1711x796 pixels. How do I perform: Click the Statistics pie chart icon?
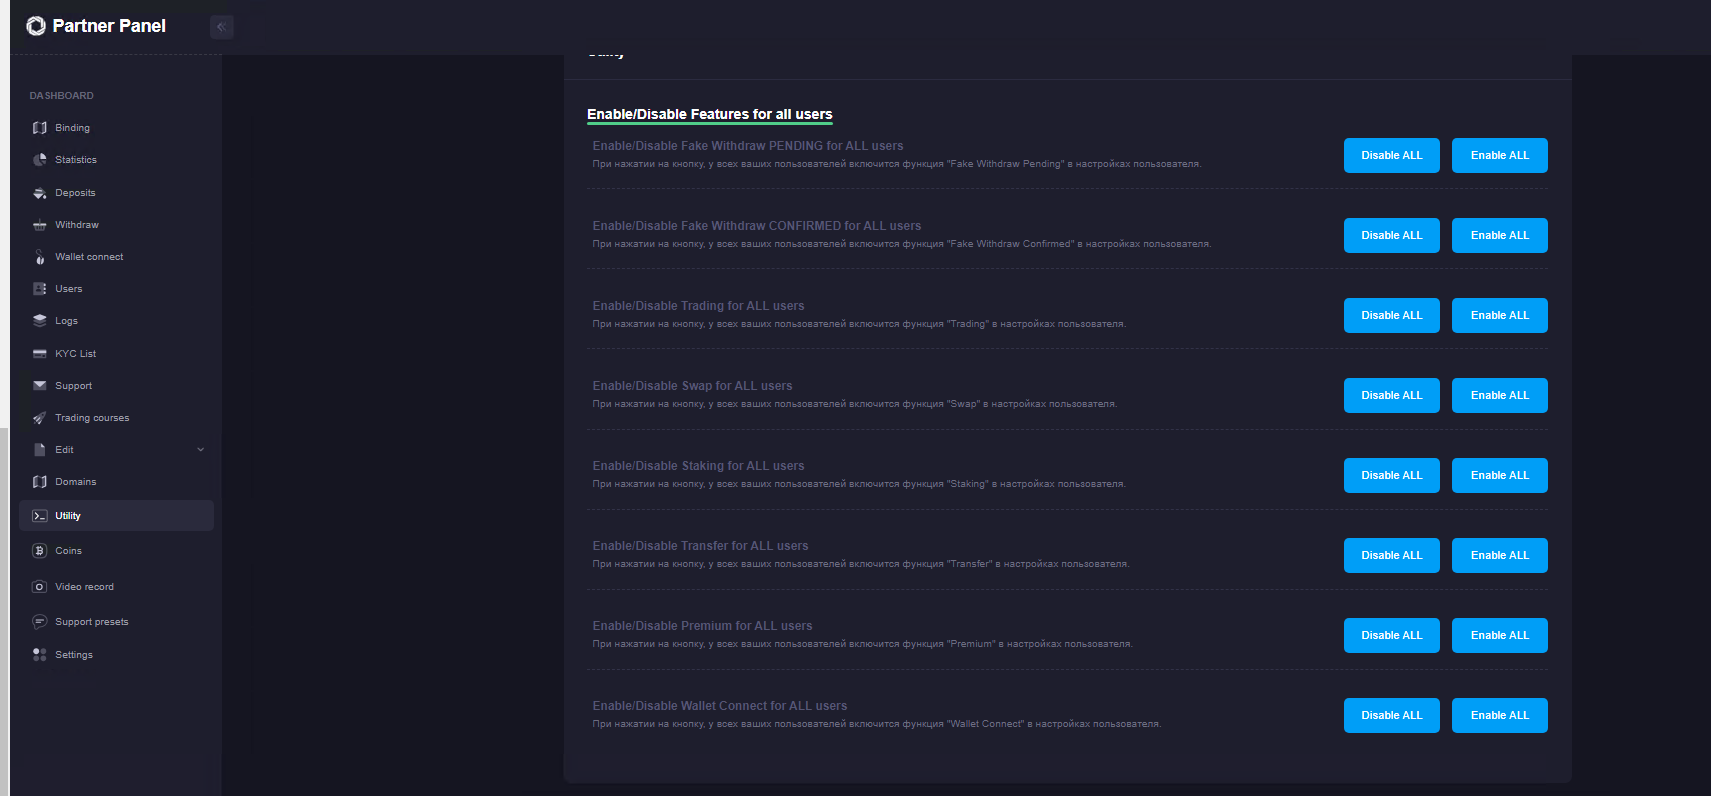[x=40, y=160]
